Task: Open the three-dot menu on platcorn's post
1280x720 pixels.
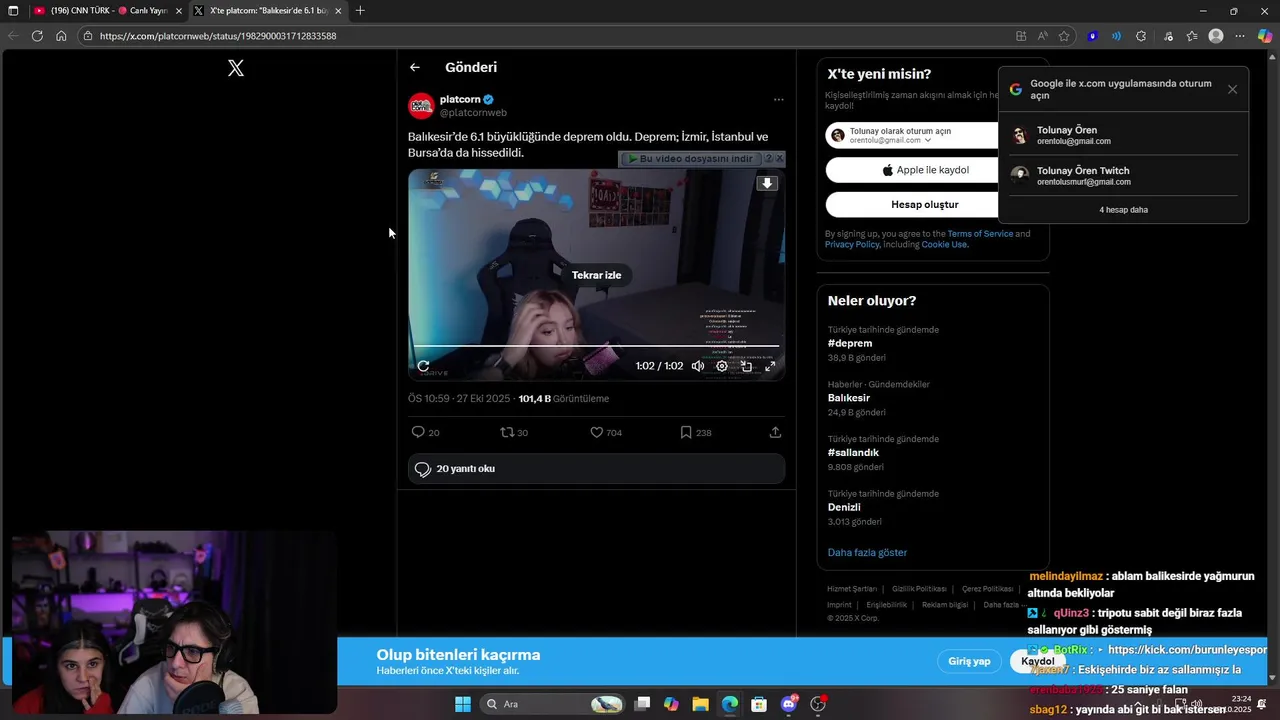Action: point(778,100)
